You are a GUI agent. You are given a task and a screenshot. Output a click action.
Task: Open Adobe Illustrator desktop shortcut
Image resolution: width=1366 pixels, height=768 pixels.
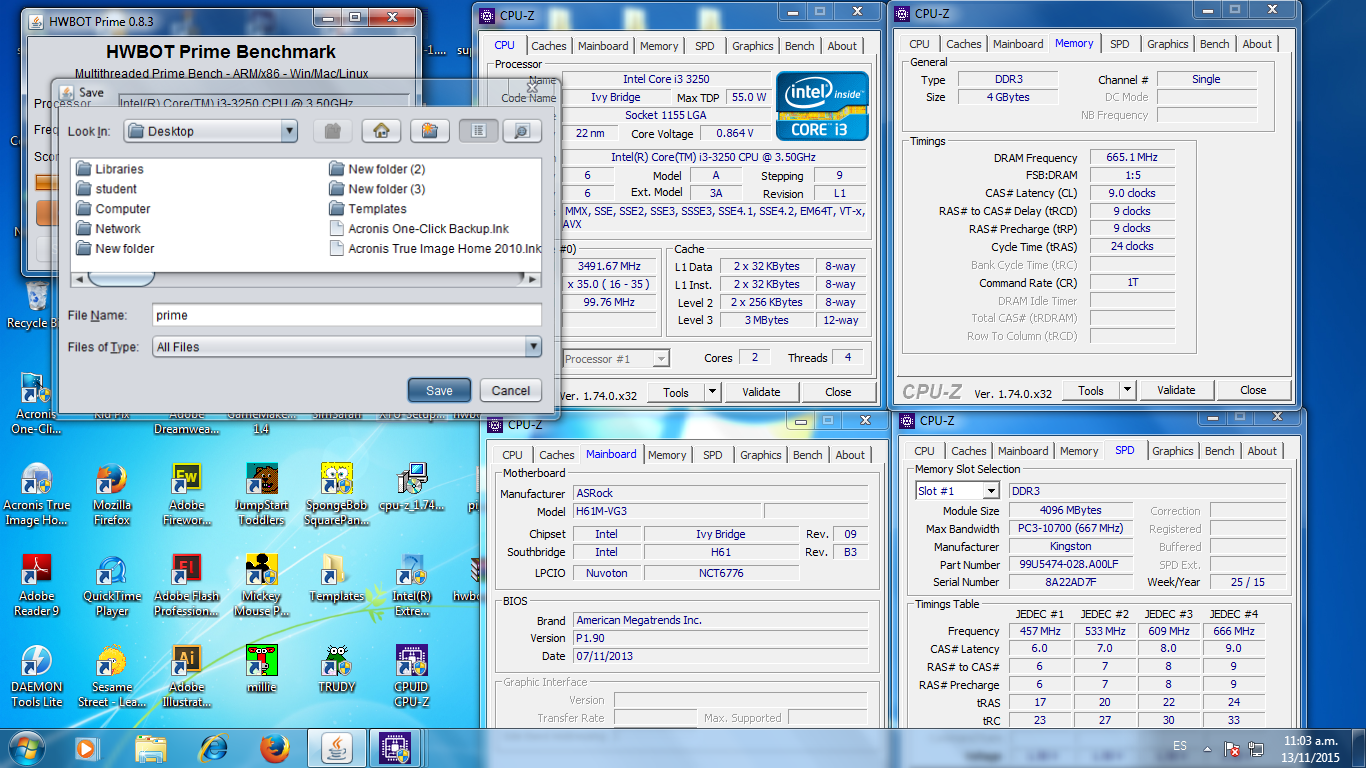point(187,676)
